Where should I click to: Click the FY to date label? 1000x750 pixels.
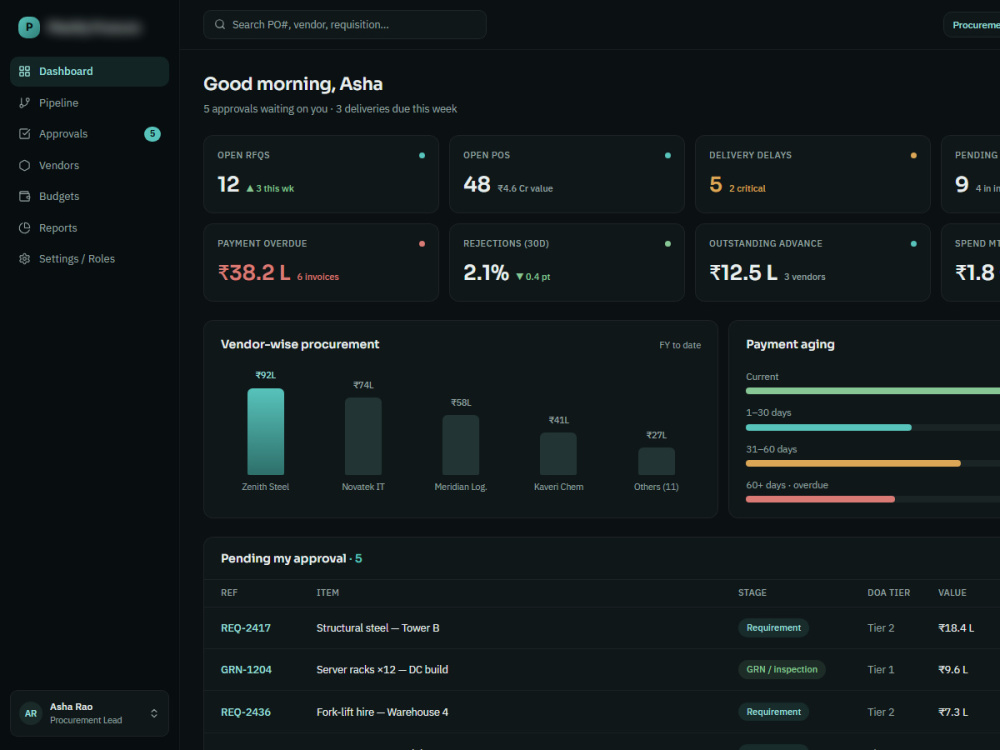click(680, 345)
